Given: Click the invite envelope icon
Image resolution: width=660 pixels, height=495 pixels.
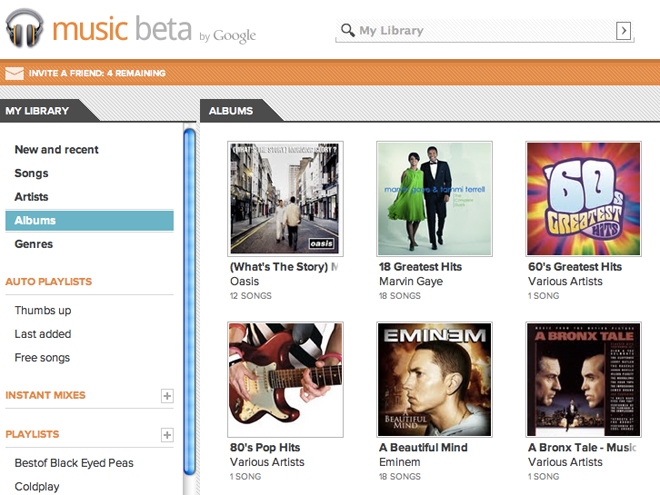Looking at the screenshot, I should tap(14, 73).
